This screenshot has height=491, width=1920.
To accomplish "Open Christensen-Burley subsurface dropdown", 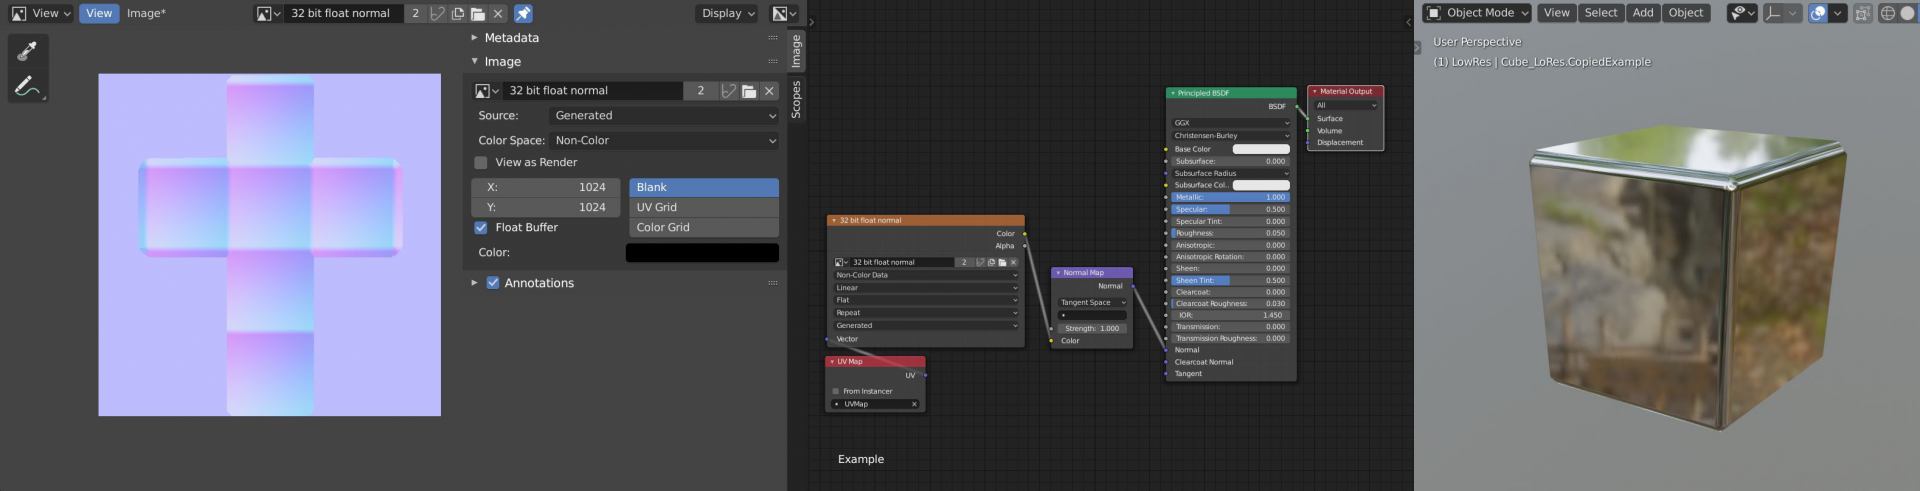I will click(1231, 136).
